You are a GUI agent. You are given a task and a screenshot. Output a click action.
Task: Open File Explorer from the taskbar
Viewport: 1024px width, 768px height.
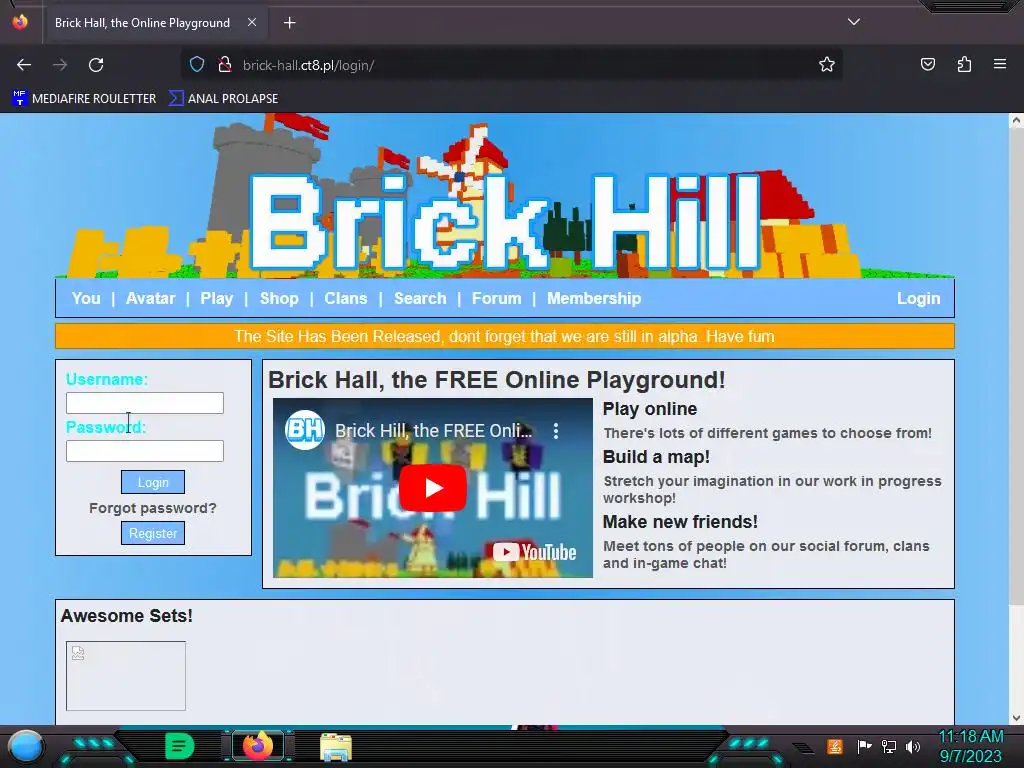point(336,747)
